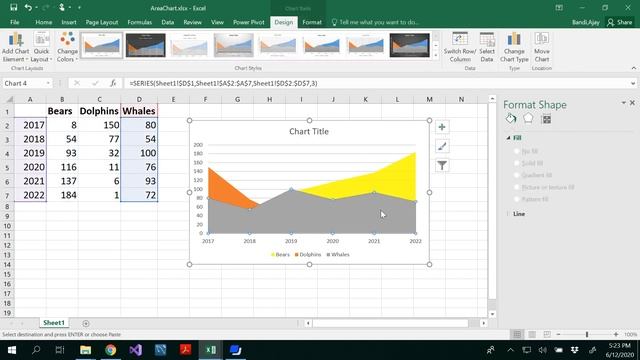This screenshot has width=640, height=360.
Task: Click the Save icon in quick access toolbar
Action: coord(13,7)
